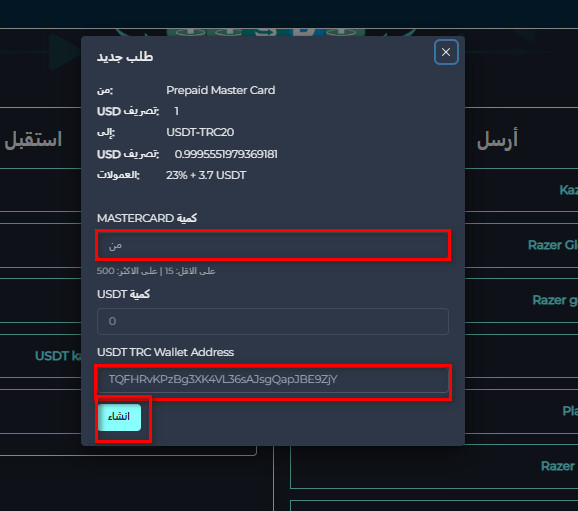Image resolution: width=578 pixels, height=511 pixels.
Task: Click the أرسل heading in background page
Action: tap(497, 139)
